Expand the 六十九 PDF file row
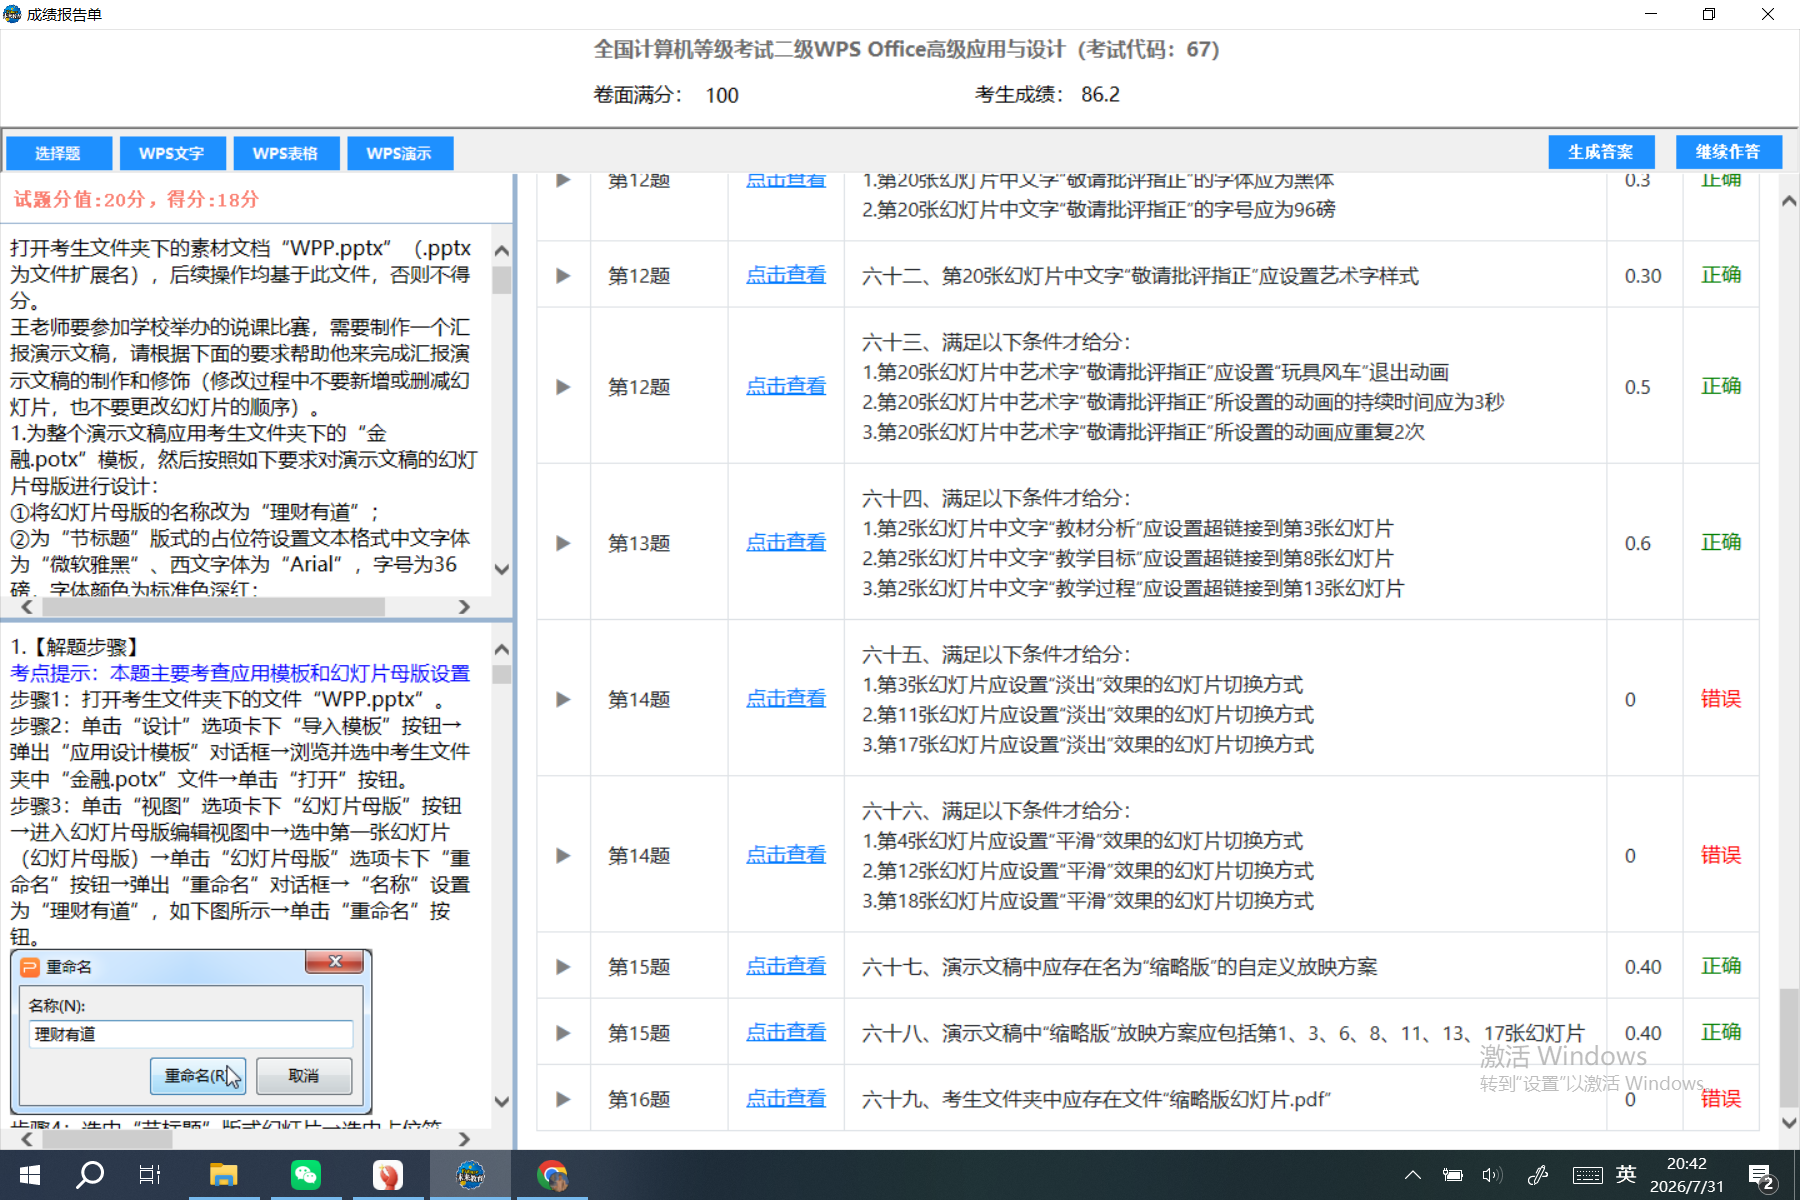 point(563,1099)
